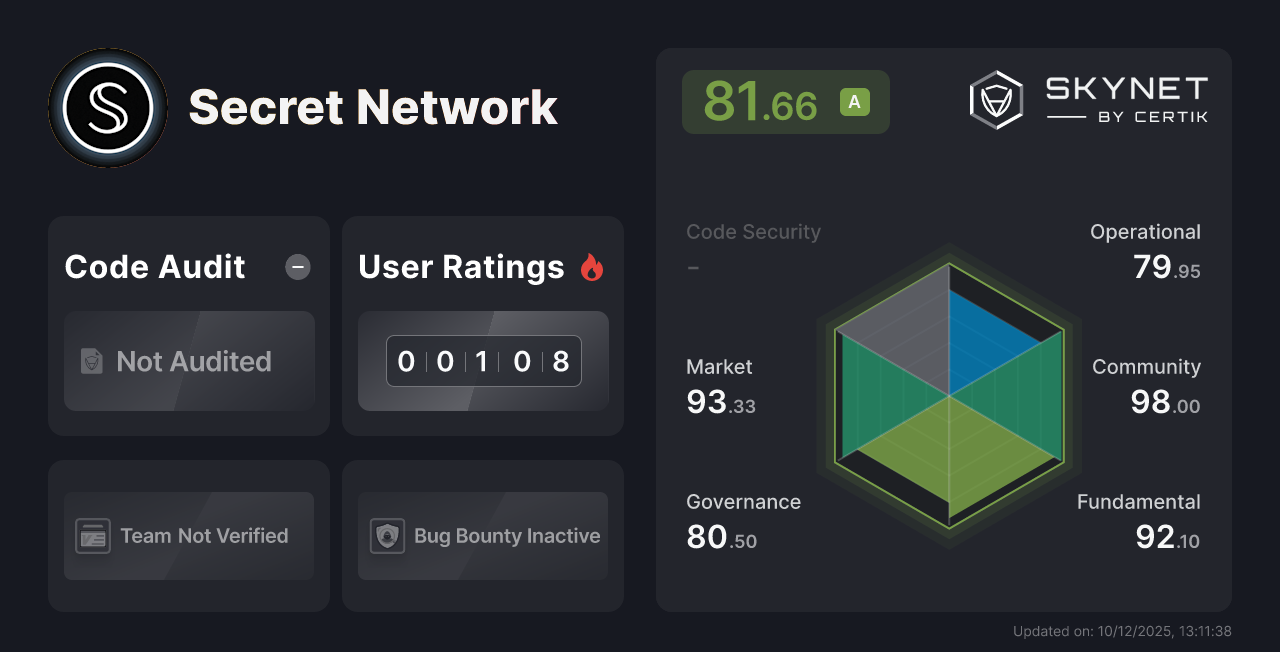The width and height of the screenshot is (1280, 652).
Task: Click the green A grade badge
Action: (853, 102)
